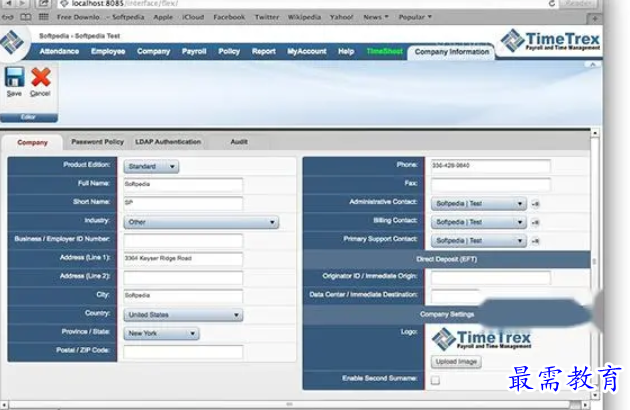Screen dimensions: 630x410
Task: Open the Wikipedia bookmark link
Action: (304, 17)
